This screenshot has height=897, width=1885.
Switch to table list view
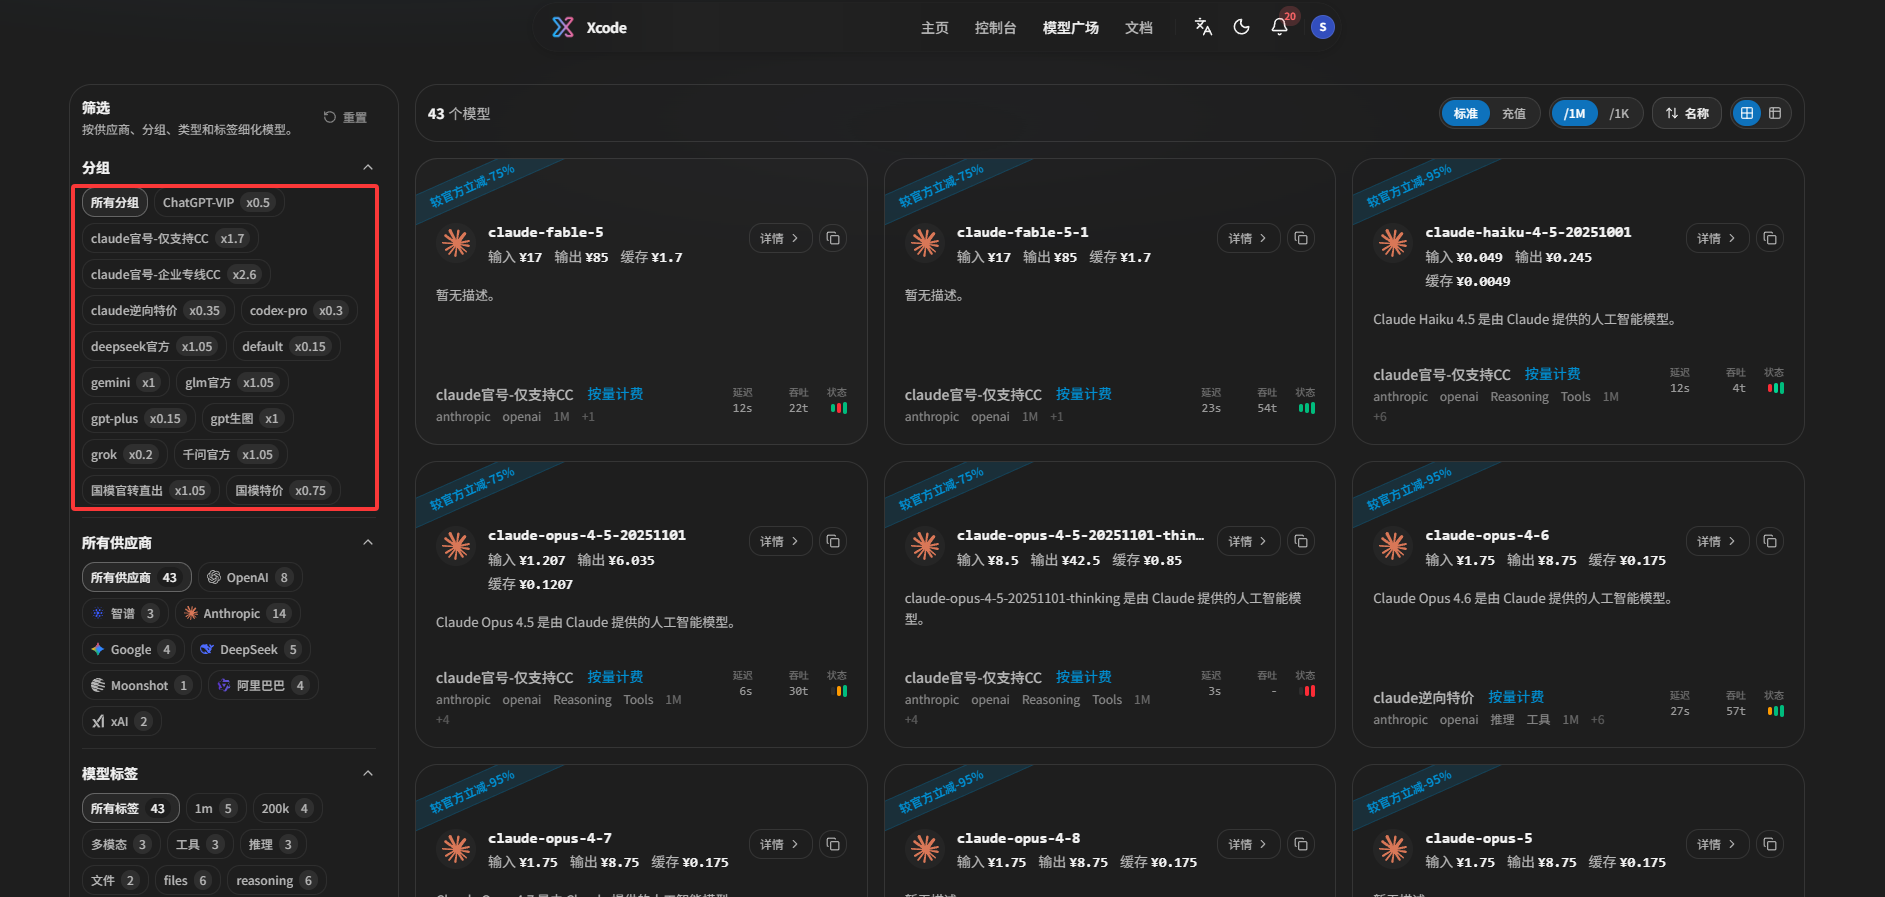point(1775,113)
